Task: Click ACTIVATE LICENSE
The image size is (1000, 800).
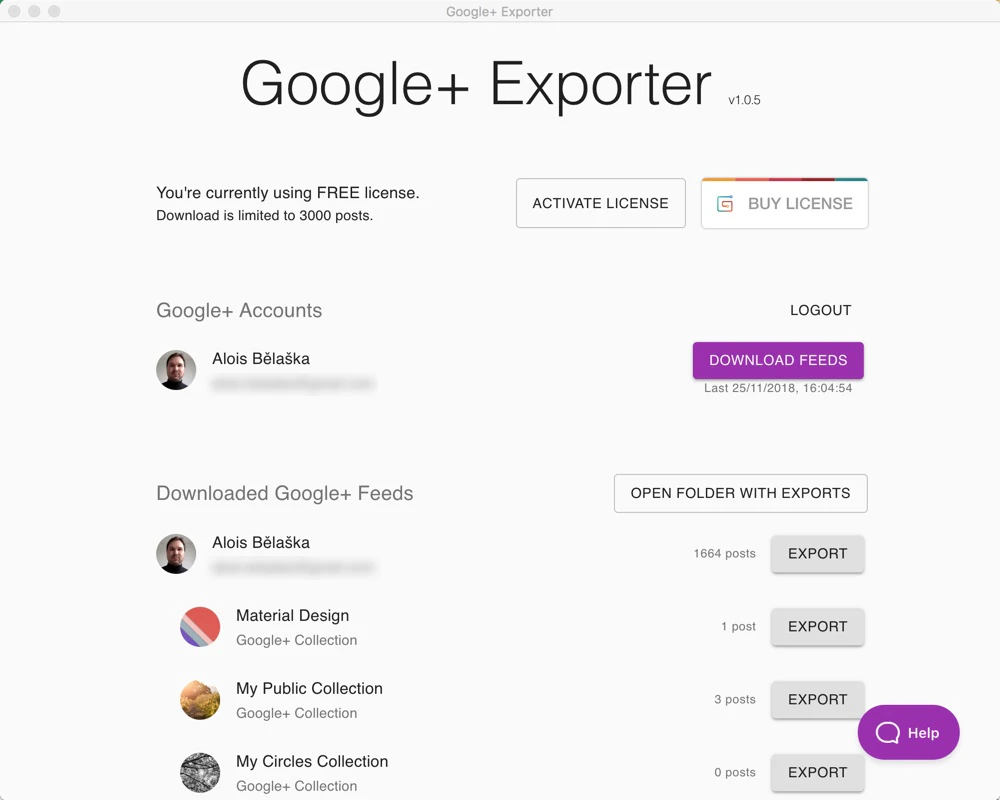Action: point(600,203)
